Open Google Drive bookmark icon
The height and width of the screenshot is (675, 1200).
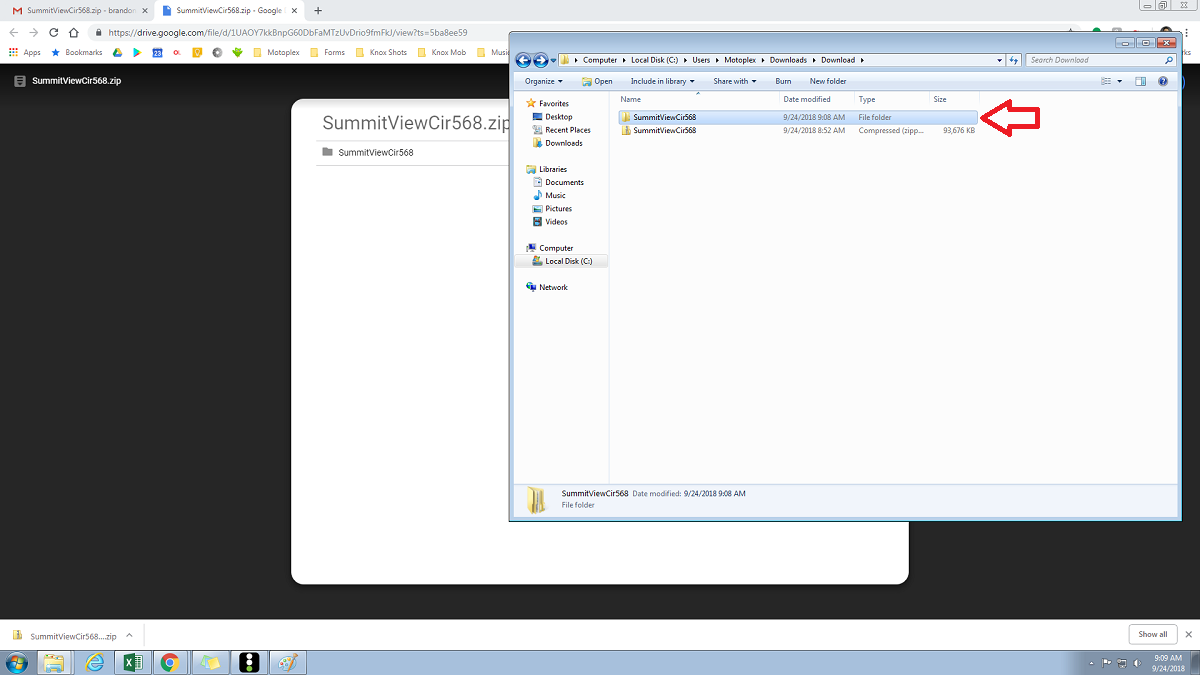(117, 52)
